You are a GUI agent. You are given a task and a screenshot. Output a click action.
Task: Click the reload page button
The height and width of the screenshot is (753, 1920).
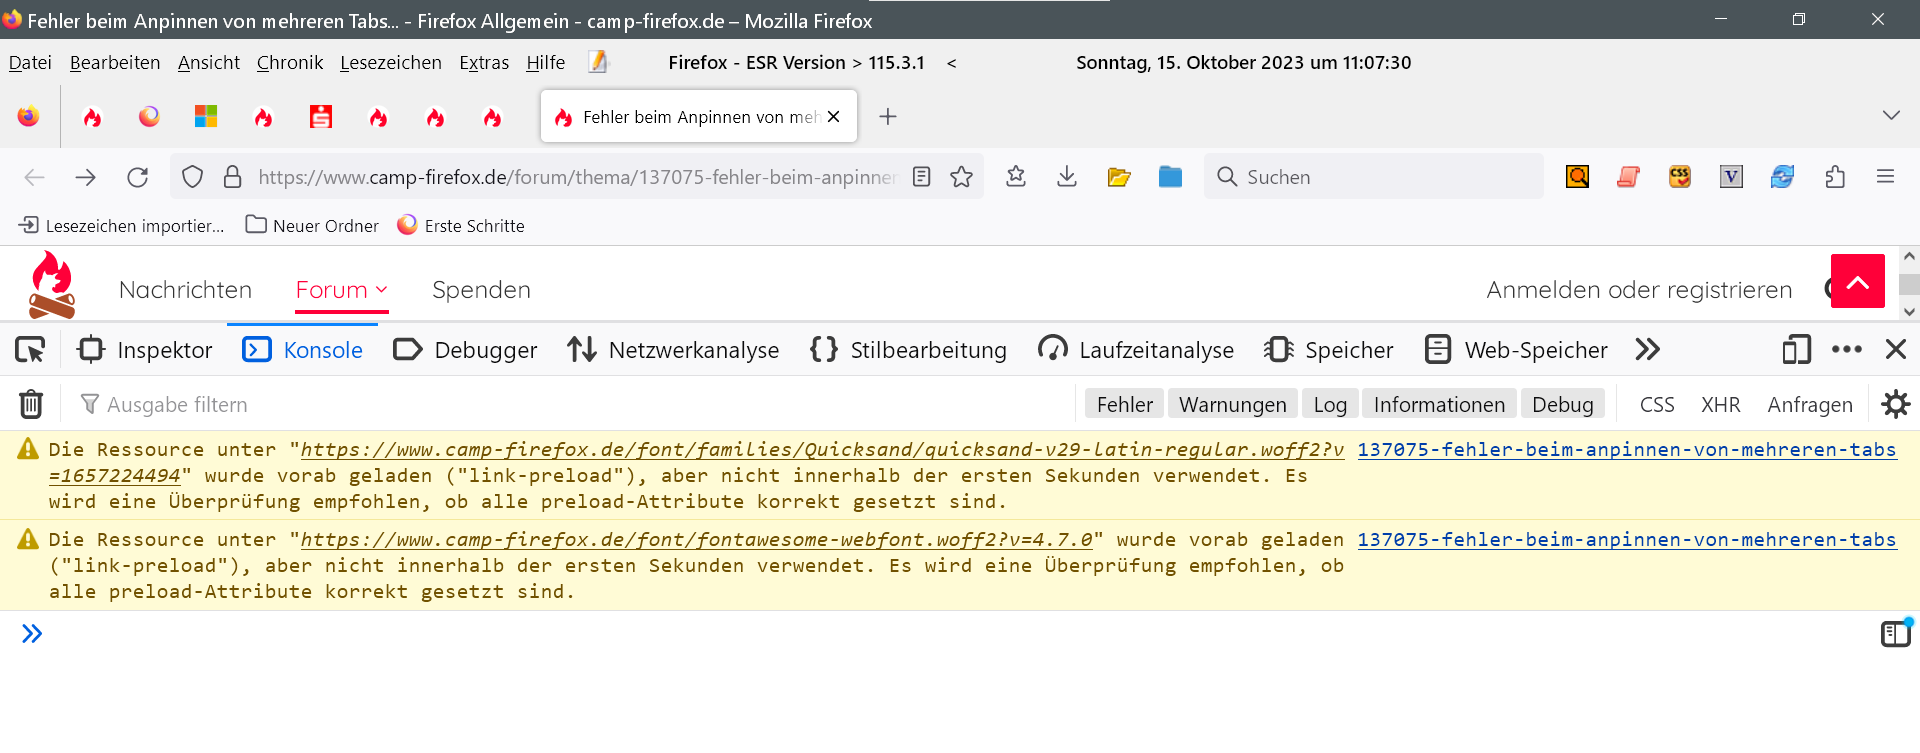click(138, 177)
